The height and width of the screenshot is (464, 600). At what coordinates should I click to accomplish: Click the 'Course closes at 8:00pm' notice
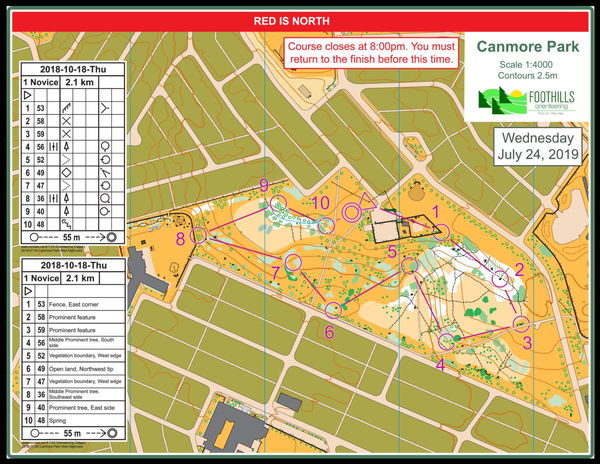[371, 53]
